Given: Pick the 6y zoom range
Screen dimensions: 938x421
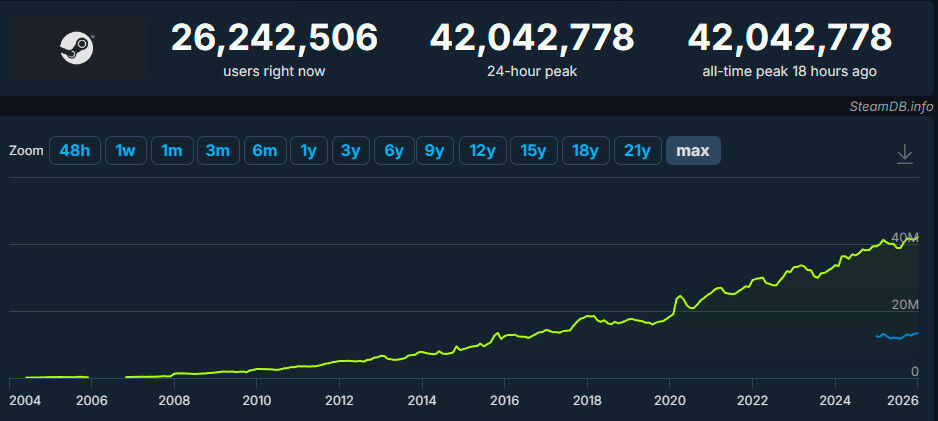Looking at the screenshot, I should (x=394, y=151).
